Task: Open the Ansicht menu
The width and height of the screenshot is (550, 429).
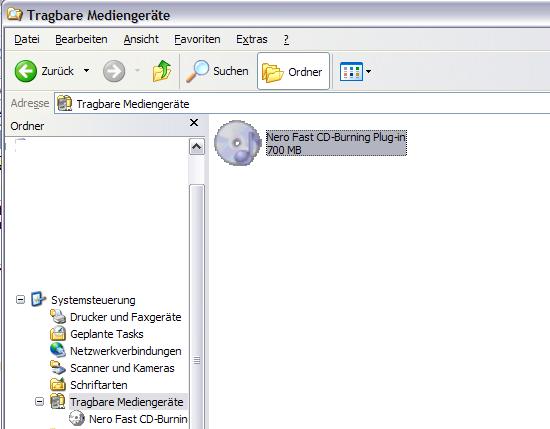Action: (x=141, y=39)
